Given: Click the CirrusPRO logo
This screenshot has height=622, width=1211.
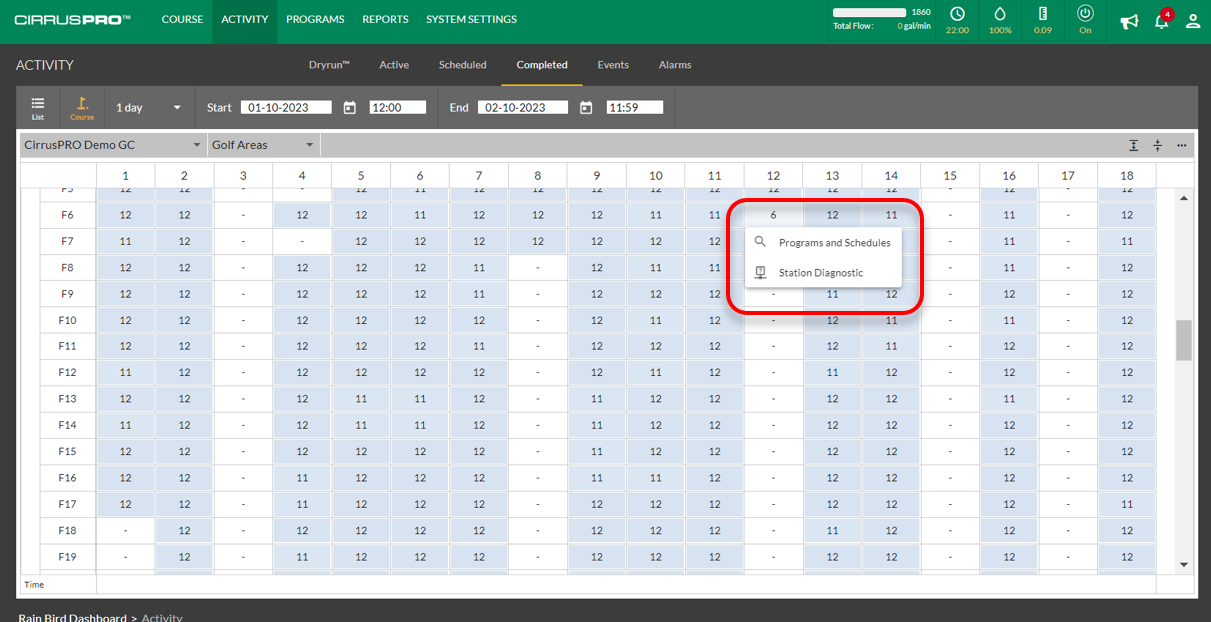Looking at the screenshot, I should coord(72,20).
